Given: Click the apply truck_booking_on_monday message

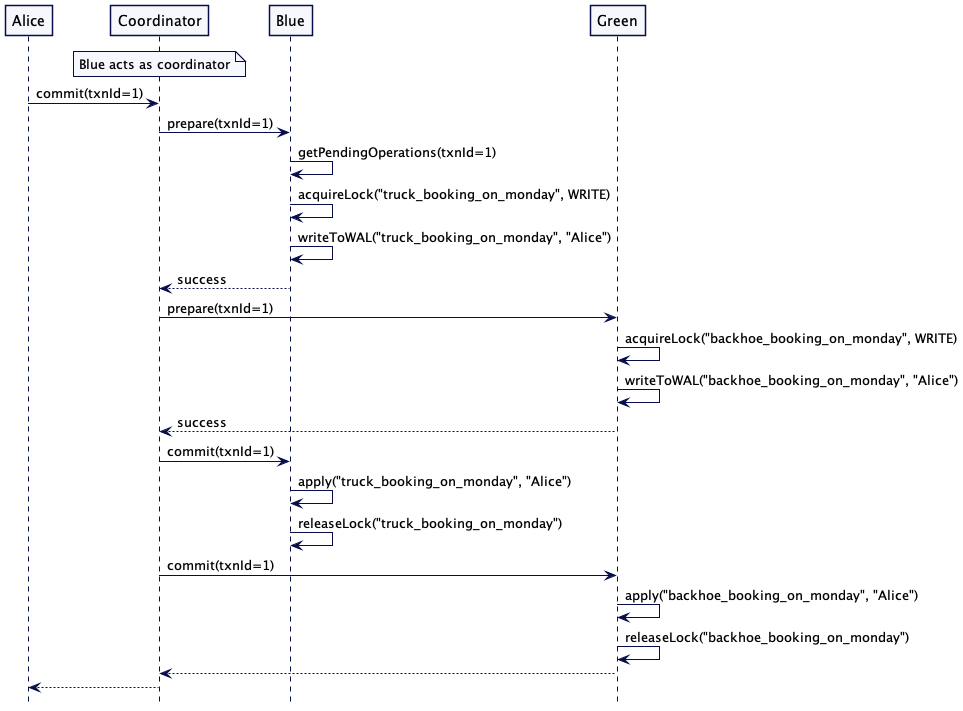Looking at the screenshot, I should pos(434,482).
